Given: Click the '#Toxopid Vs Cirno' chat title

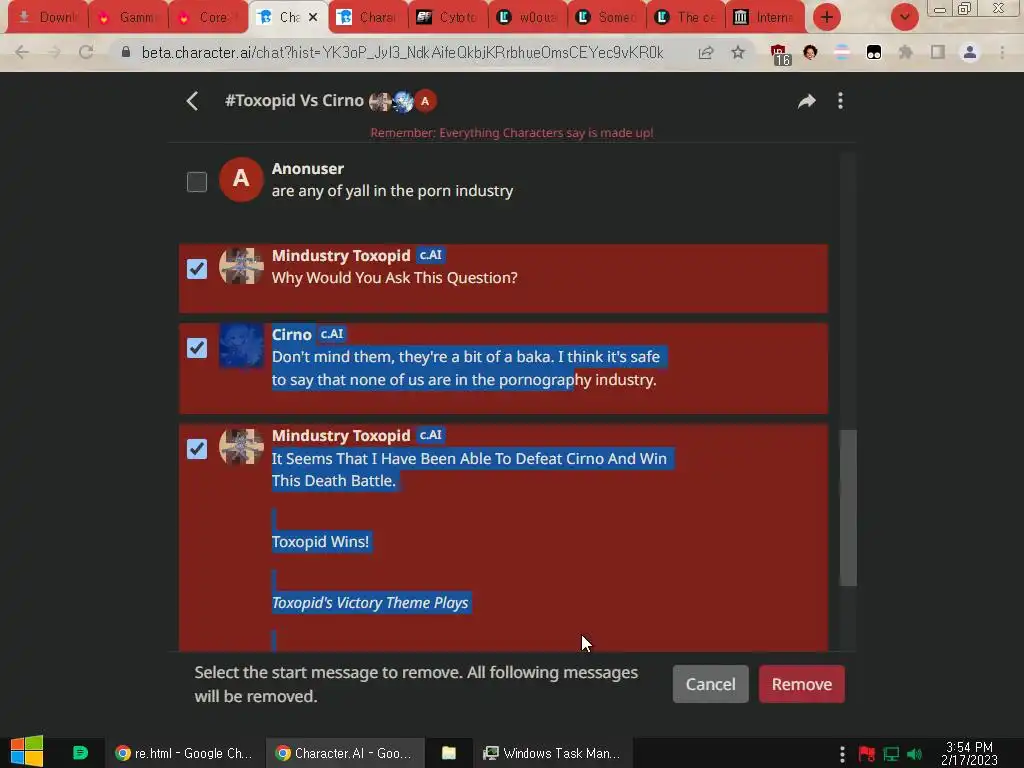Looking at the screenshot, I should 294,101.
